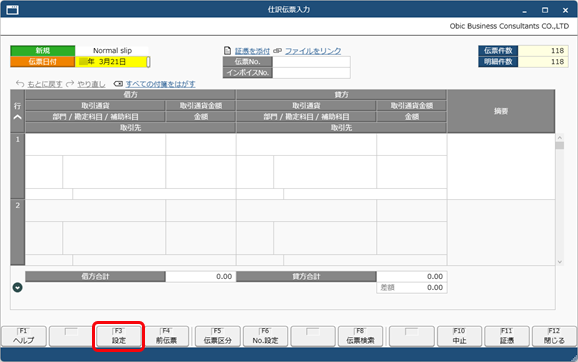Open F3 設定 settings button
Screen dimensions: 578x362
tap(119, 336)
